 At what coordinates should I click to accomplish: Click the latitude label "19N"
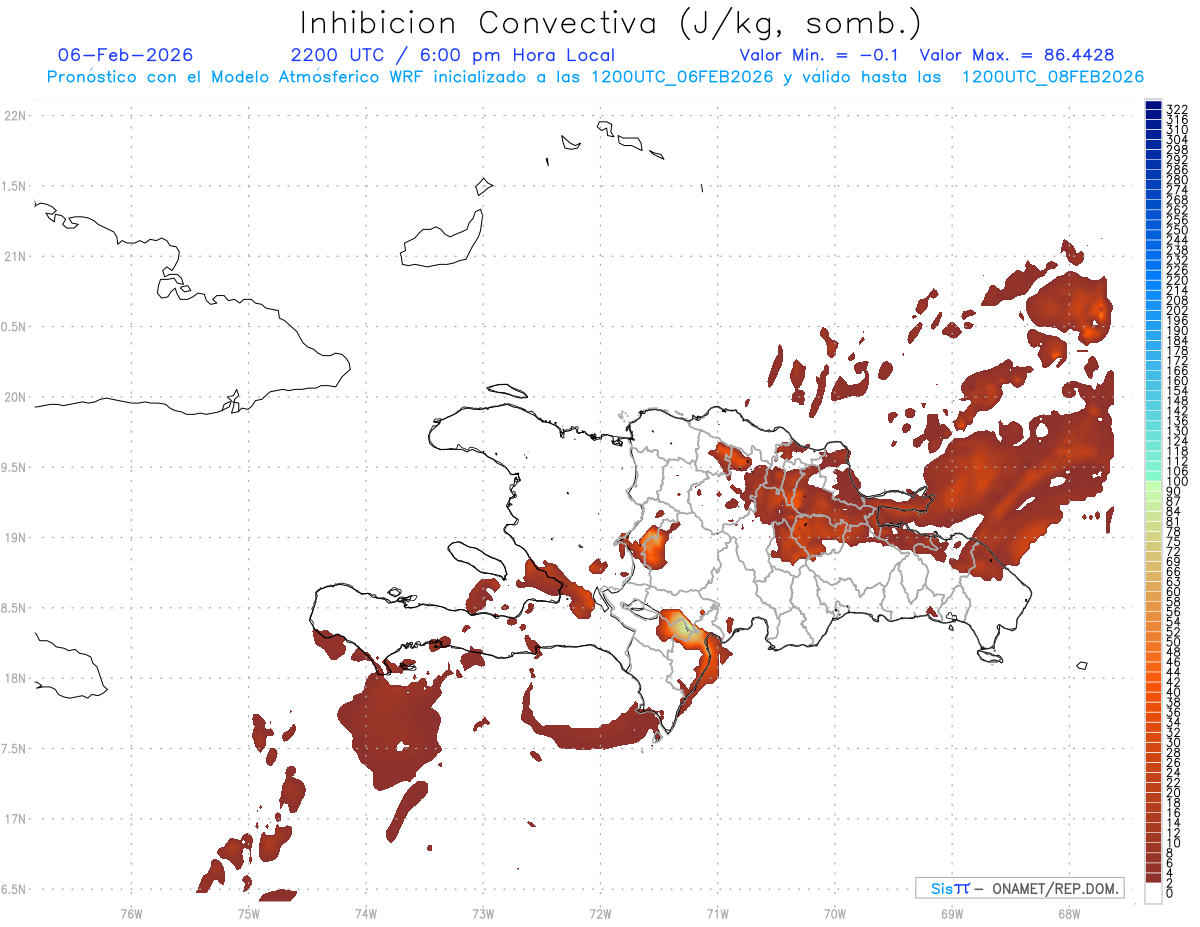[15, 538]
